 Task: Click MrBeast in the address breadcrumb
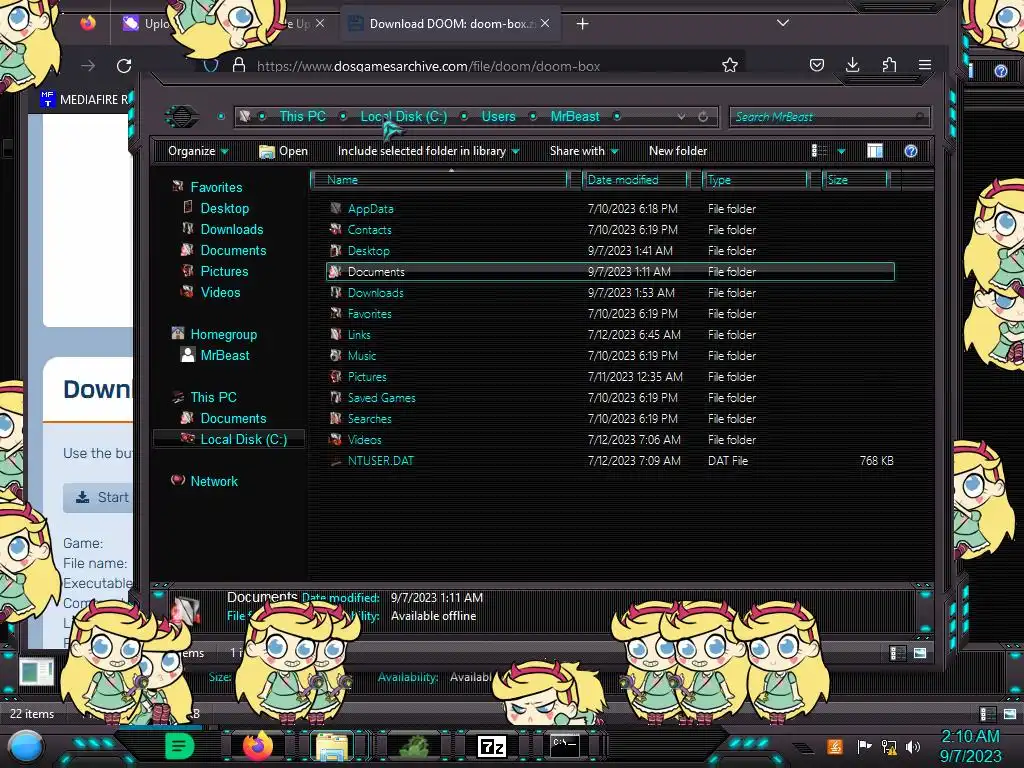pos(575,116)
